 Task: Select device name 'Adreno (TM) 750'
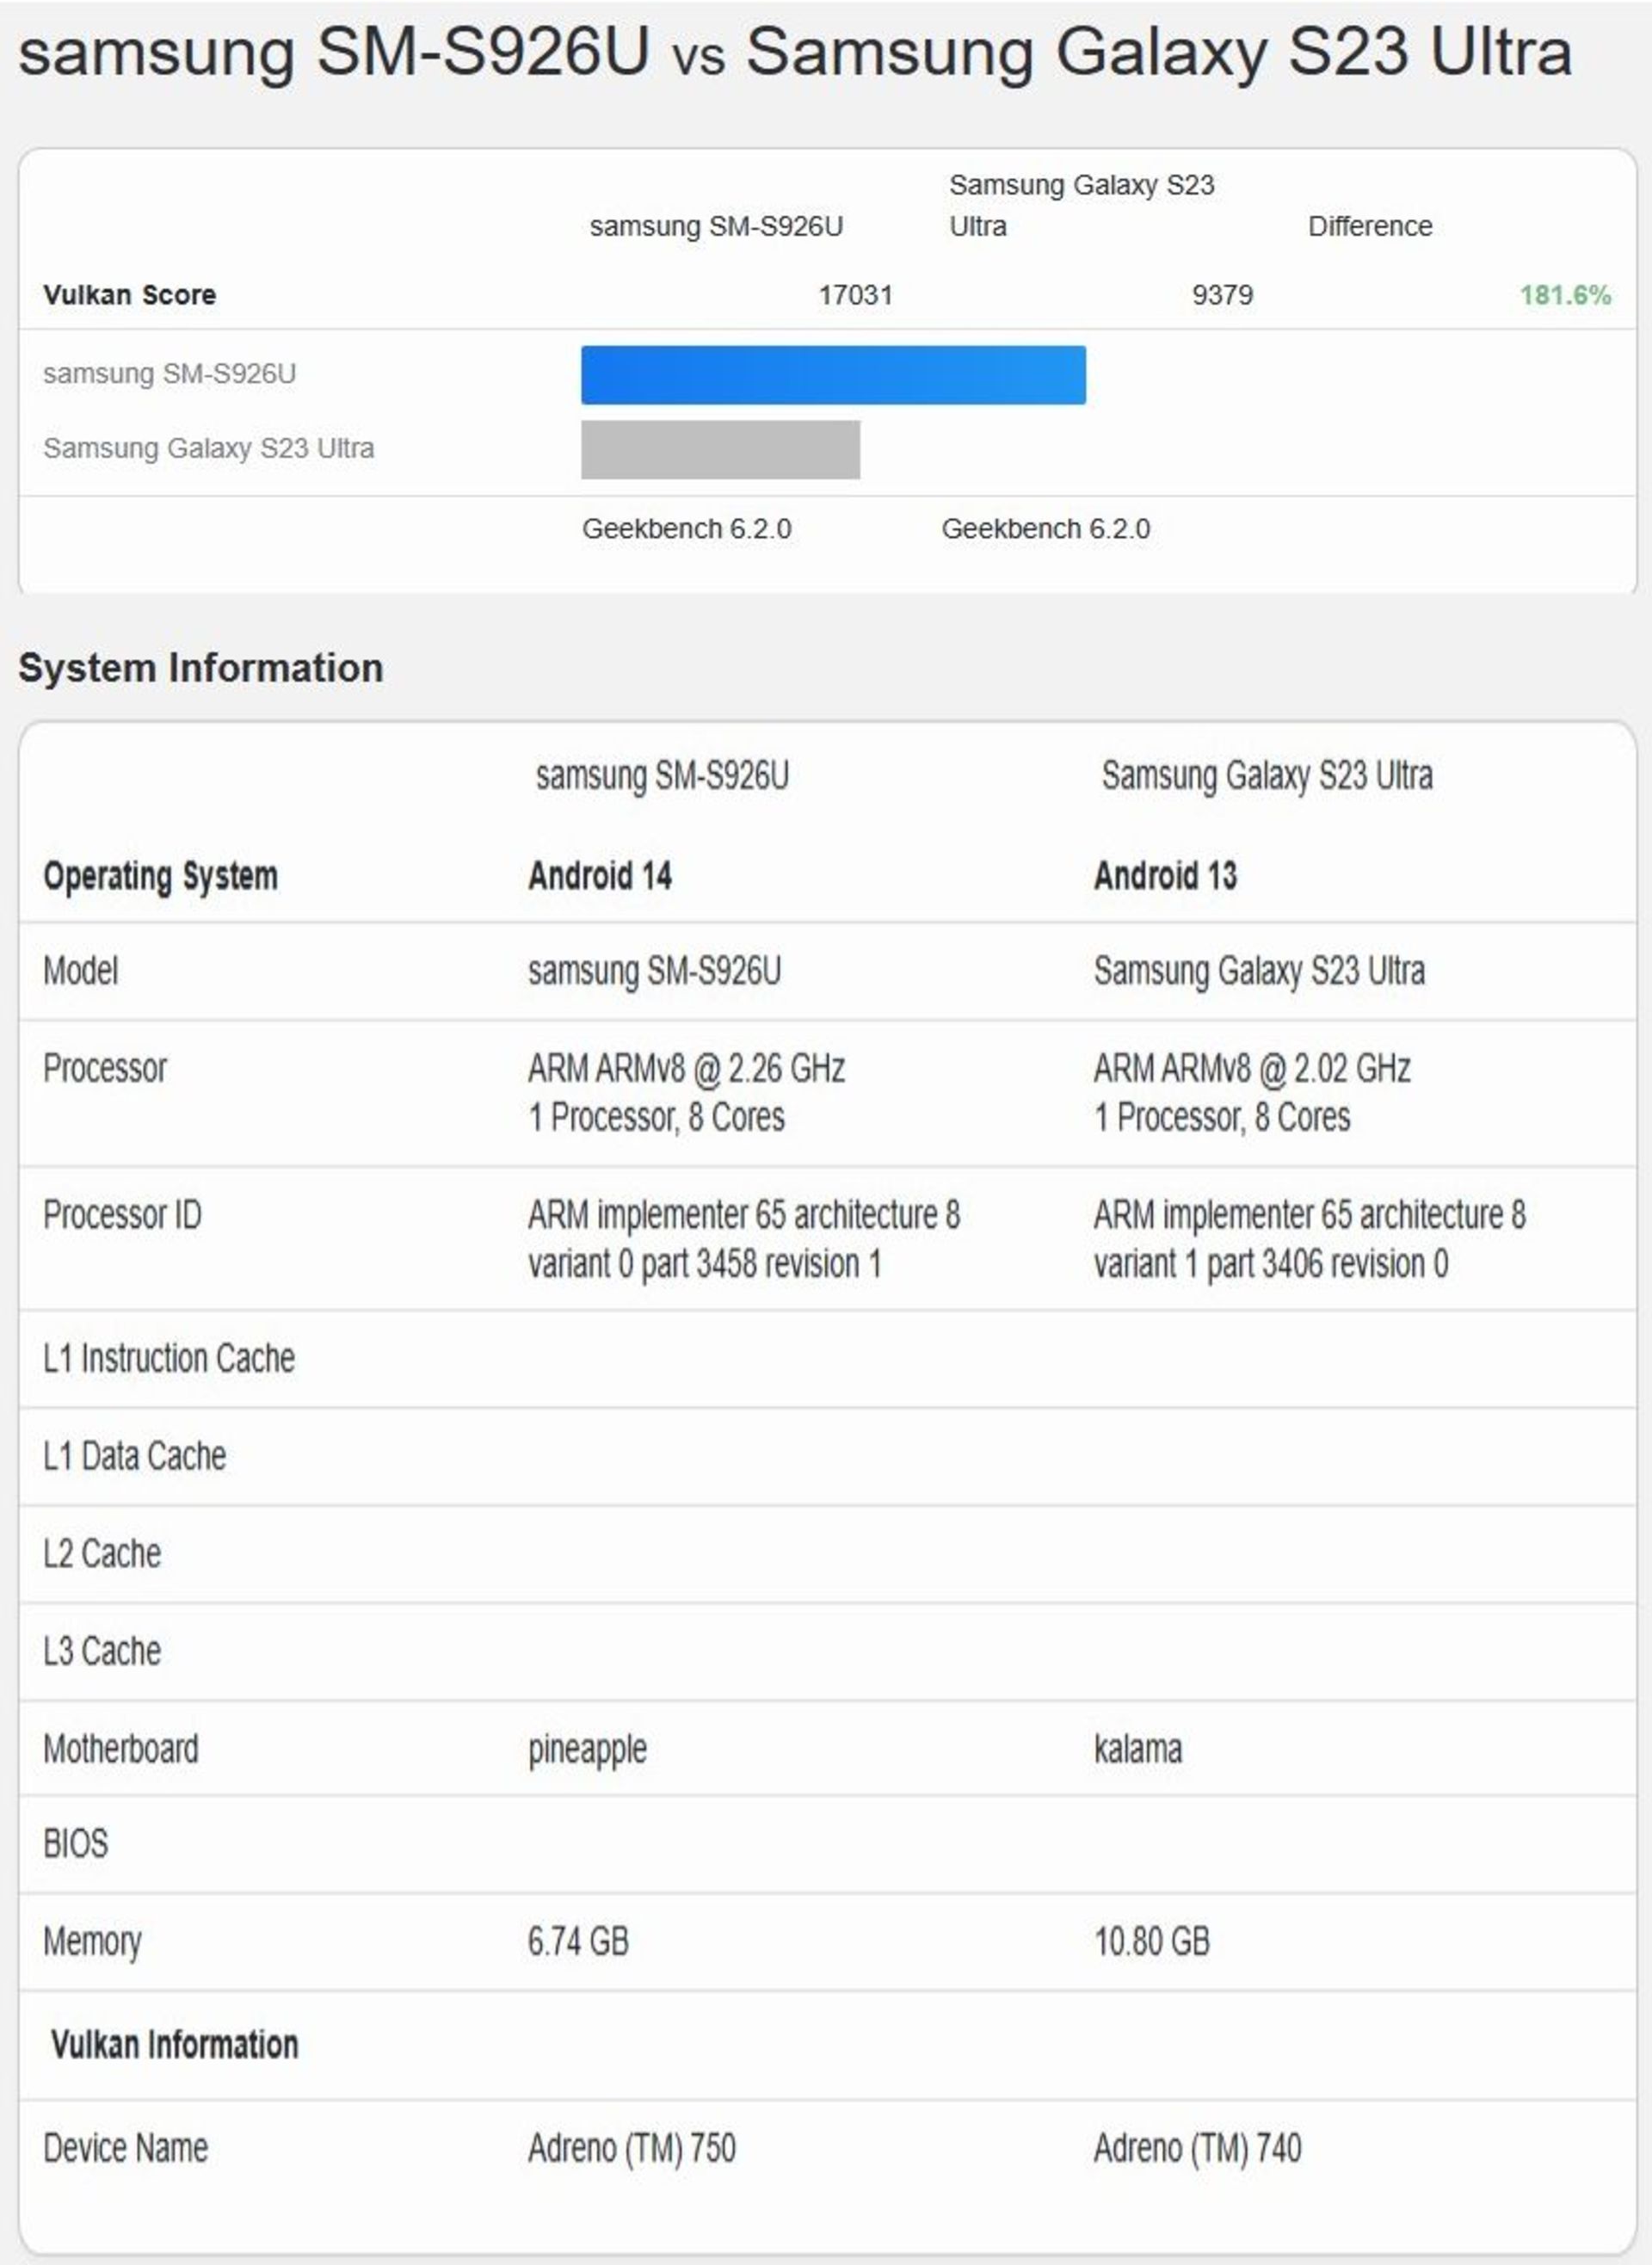(x=632, y=2148)
